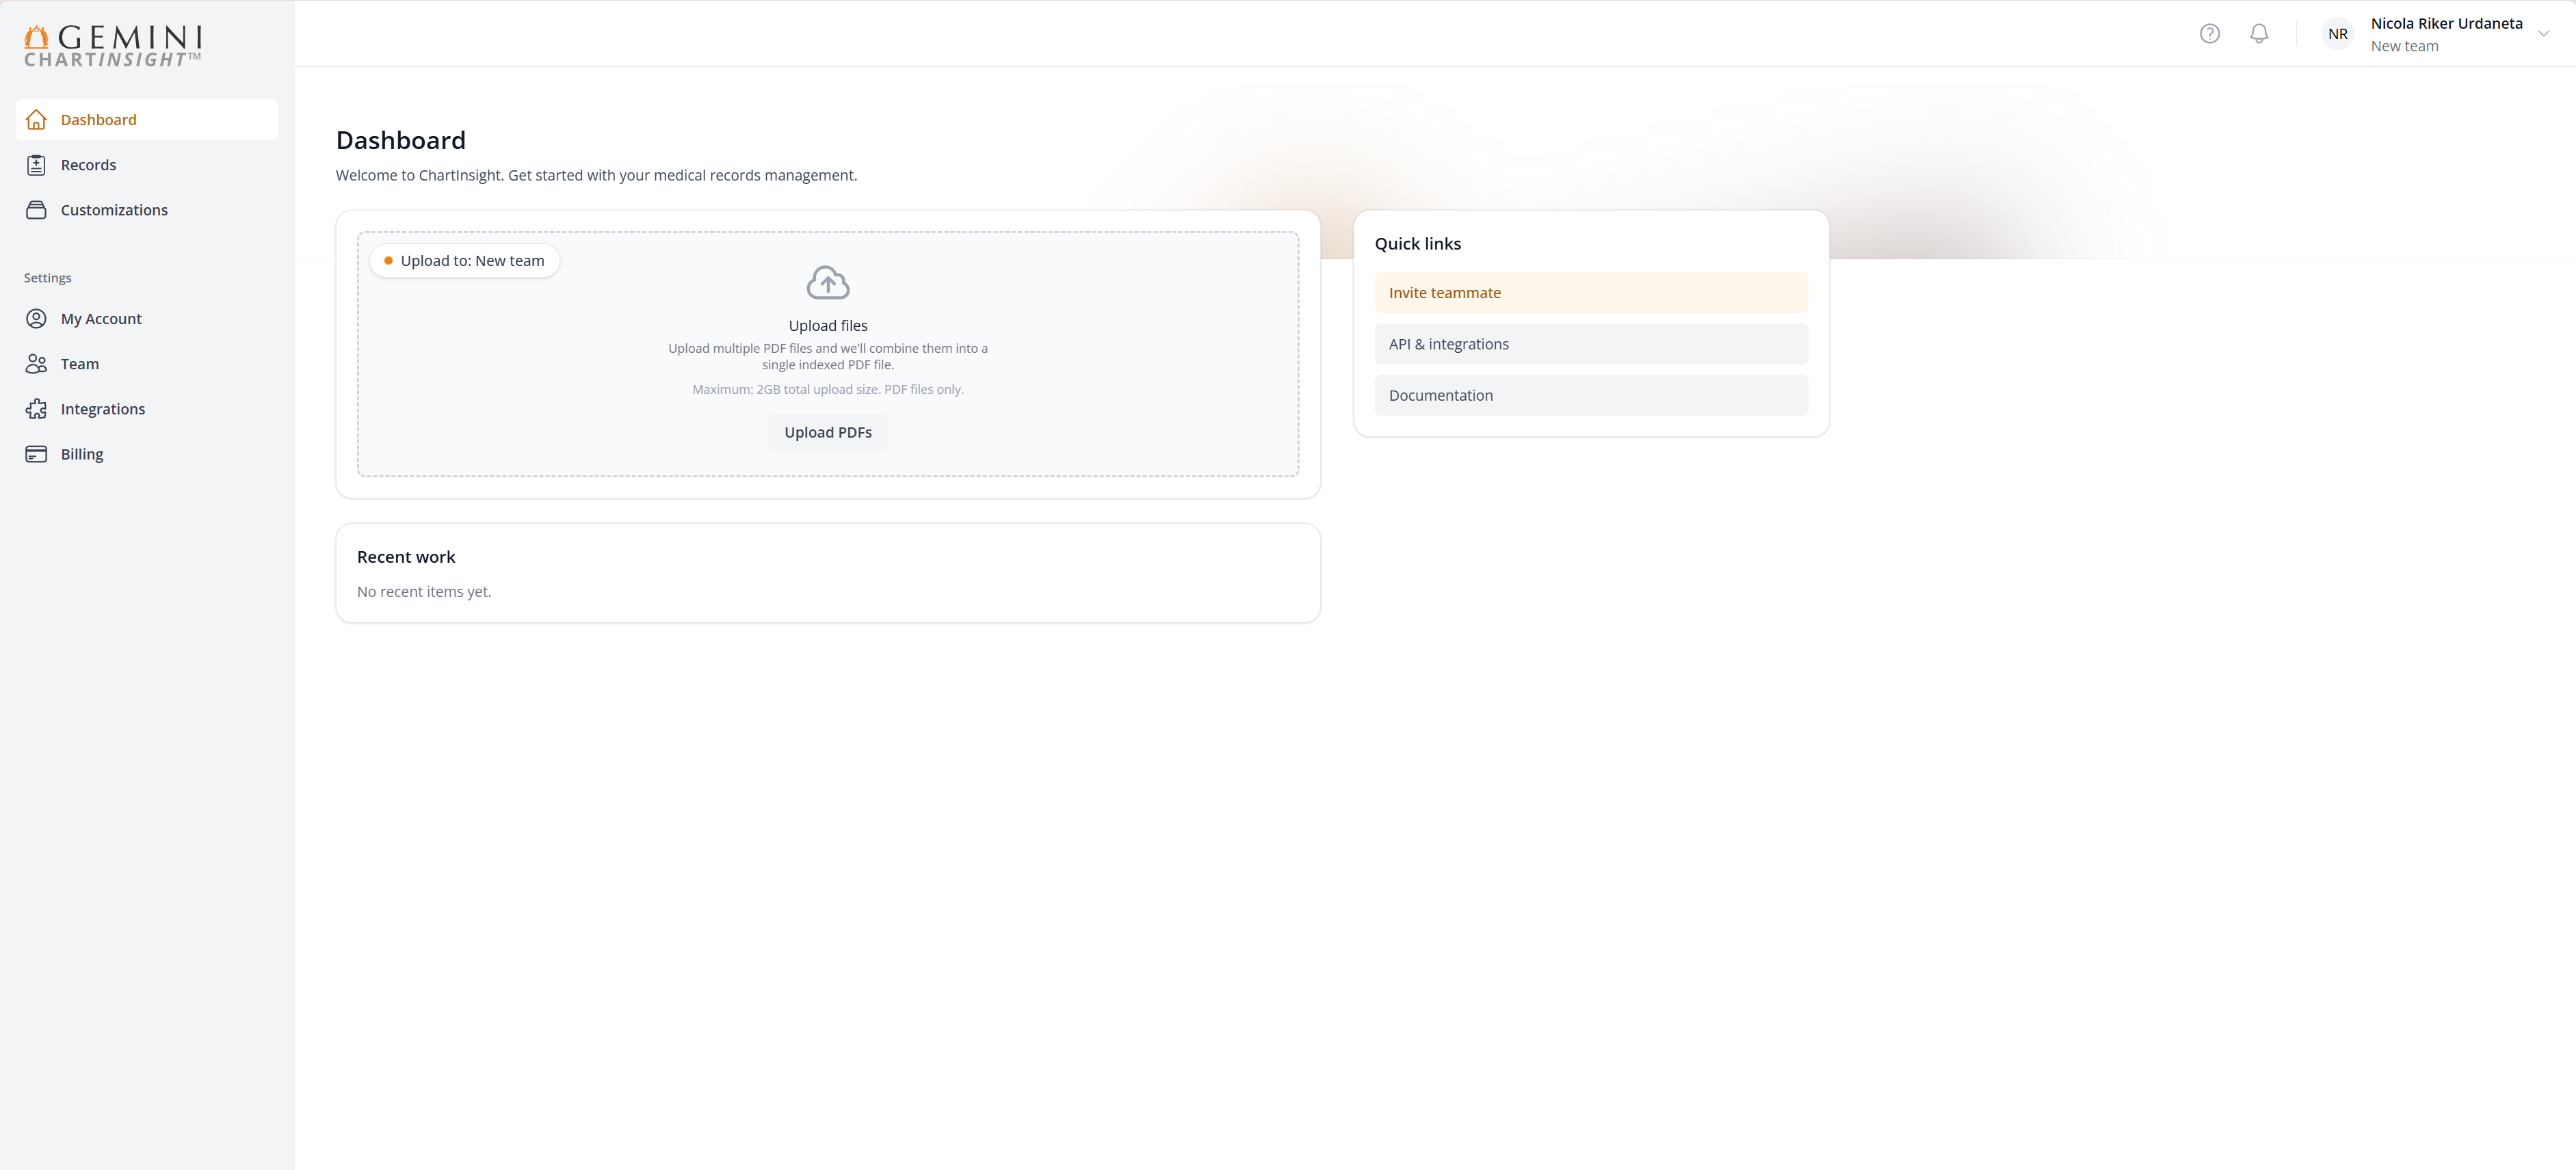Screen dimensions: 2576x1170
Task: Open Billing using the card icon
Action: tap(36, 453)
